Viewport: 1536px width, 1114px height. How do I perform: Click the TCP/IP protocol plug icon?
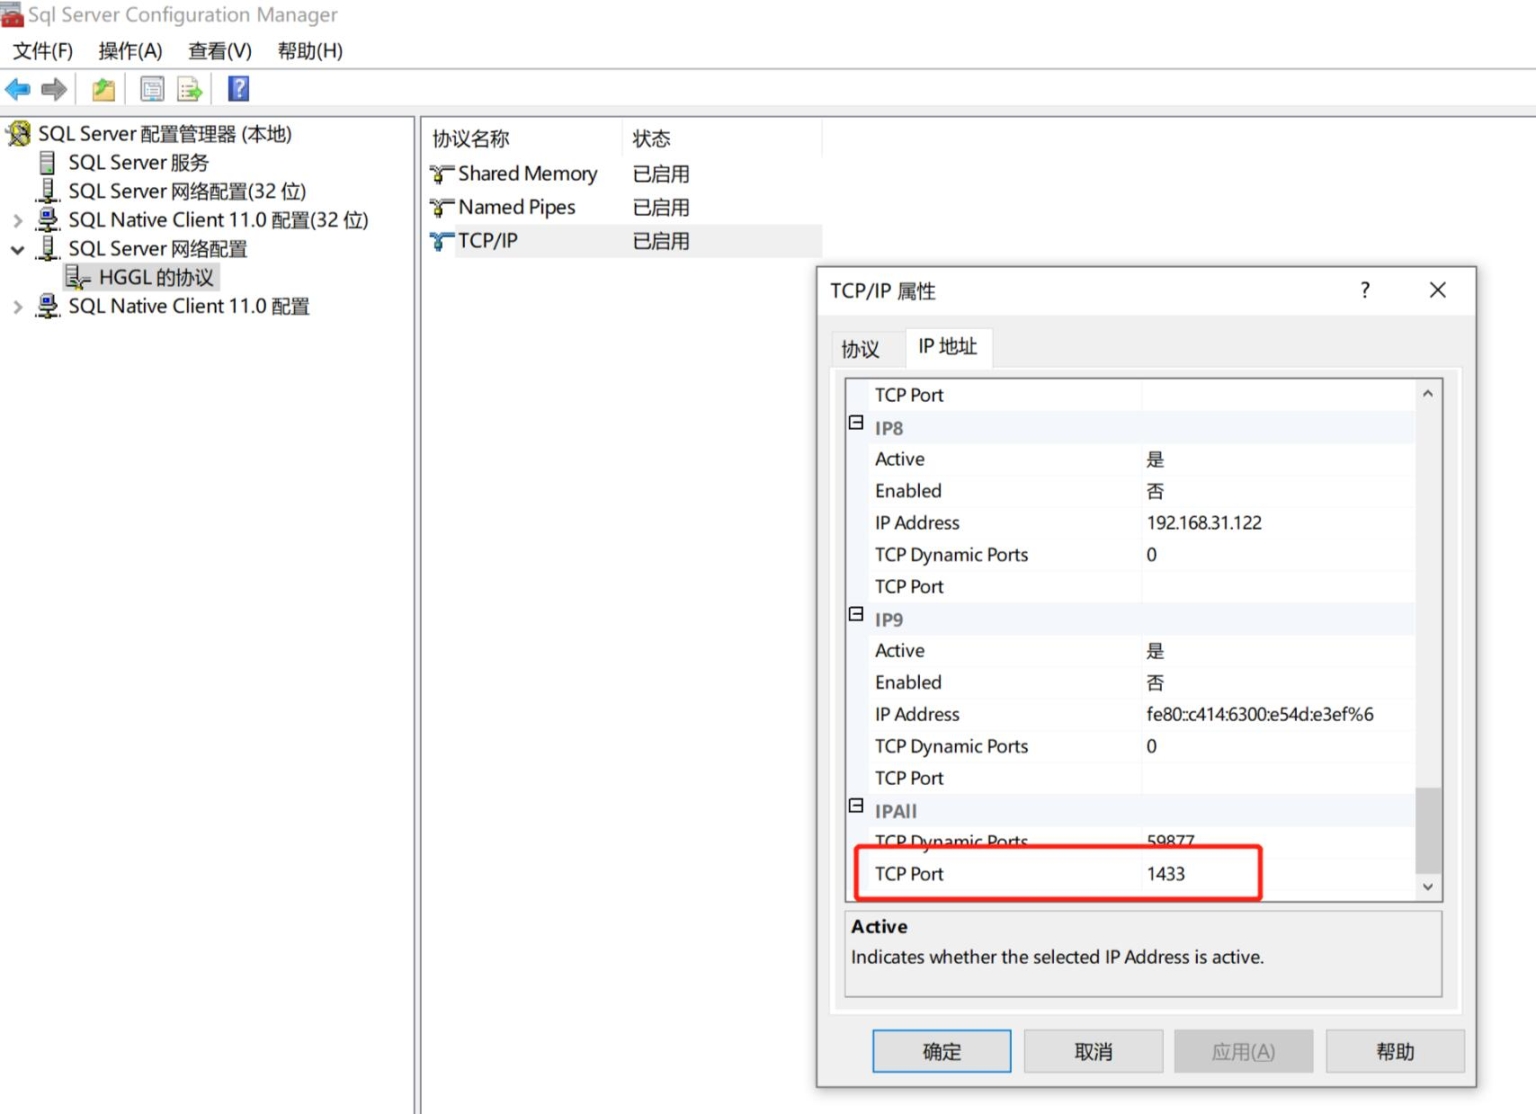point(440,240)
